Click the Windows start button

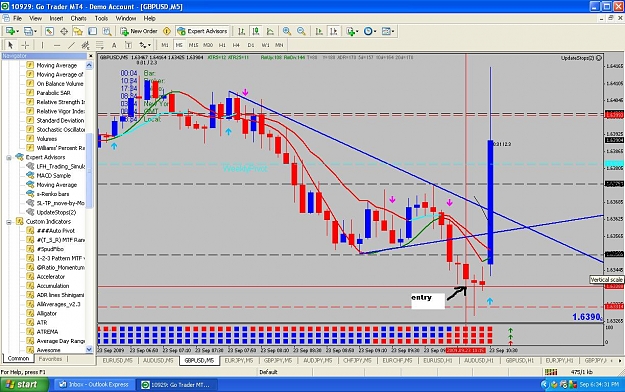click(x=24, y=385)
